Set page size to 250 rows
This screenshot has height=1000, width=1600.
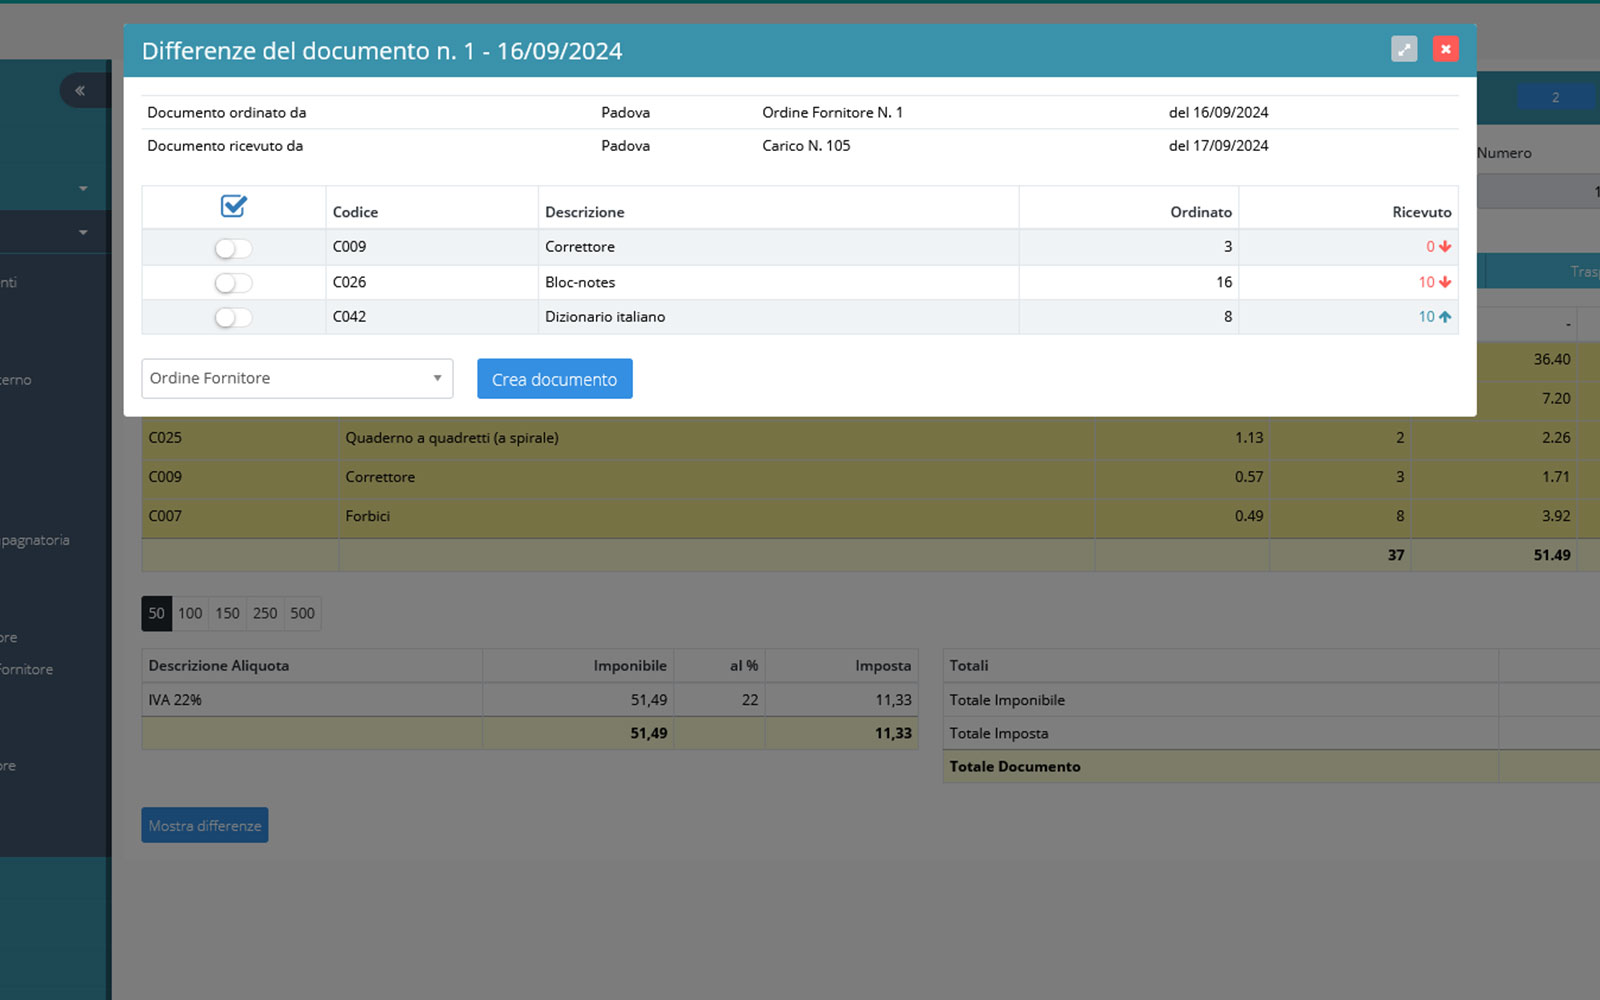[x=265, y=613]
